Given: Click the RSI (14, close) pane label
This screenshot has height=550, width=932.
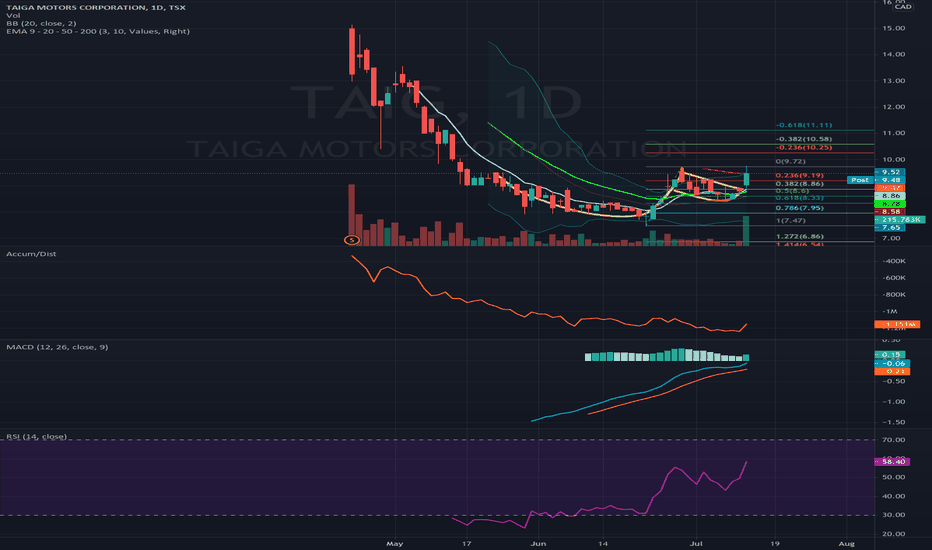Looking at the screenshot, I should pos(36,436).
